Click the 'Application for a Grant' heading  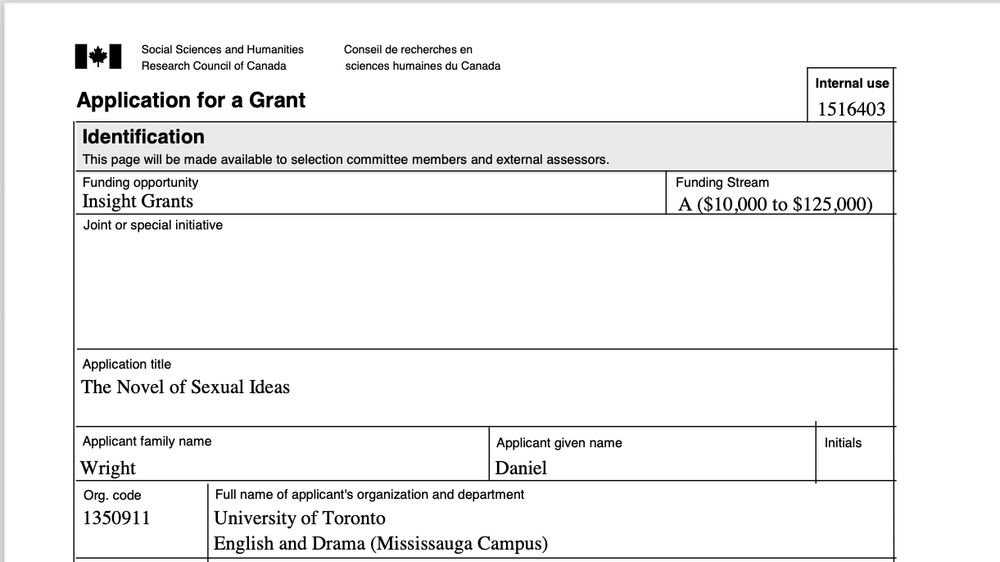(191, 100)
